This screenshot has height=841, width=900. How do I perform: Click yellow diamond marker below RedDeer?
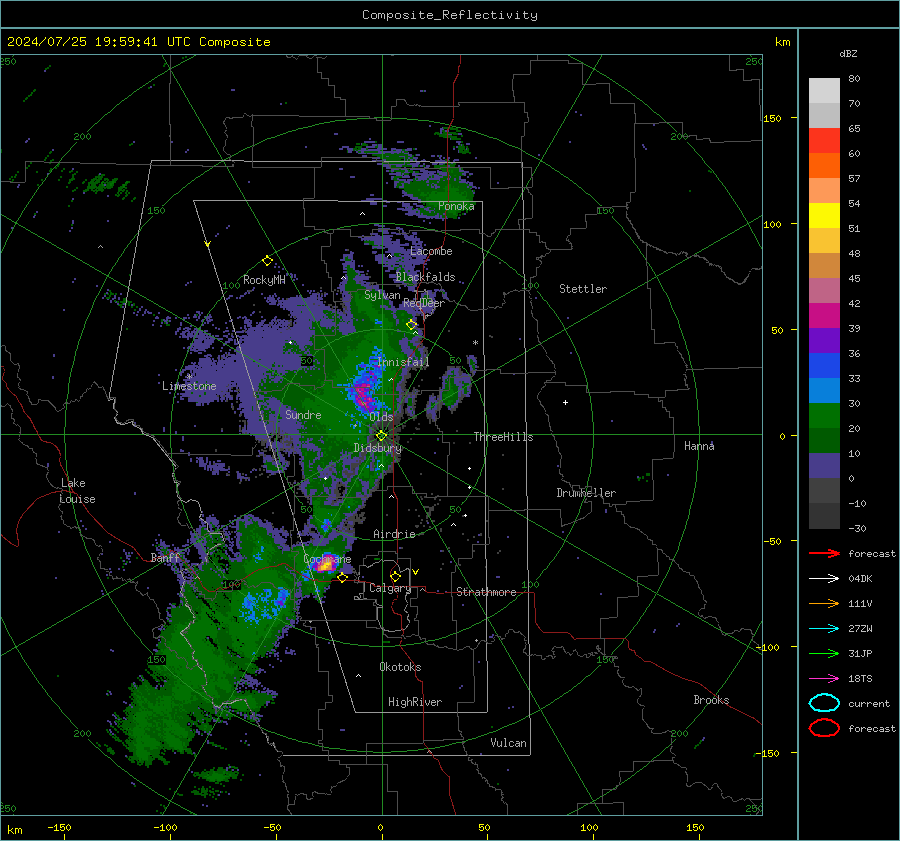point(412,325)
